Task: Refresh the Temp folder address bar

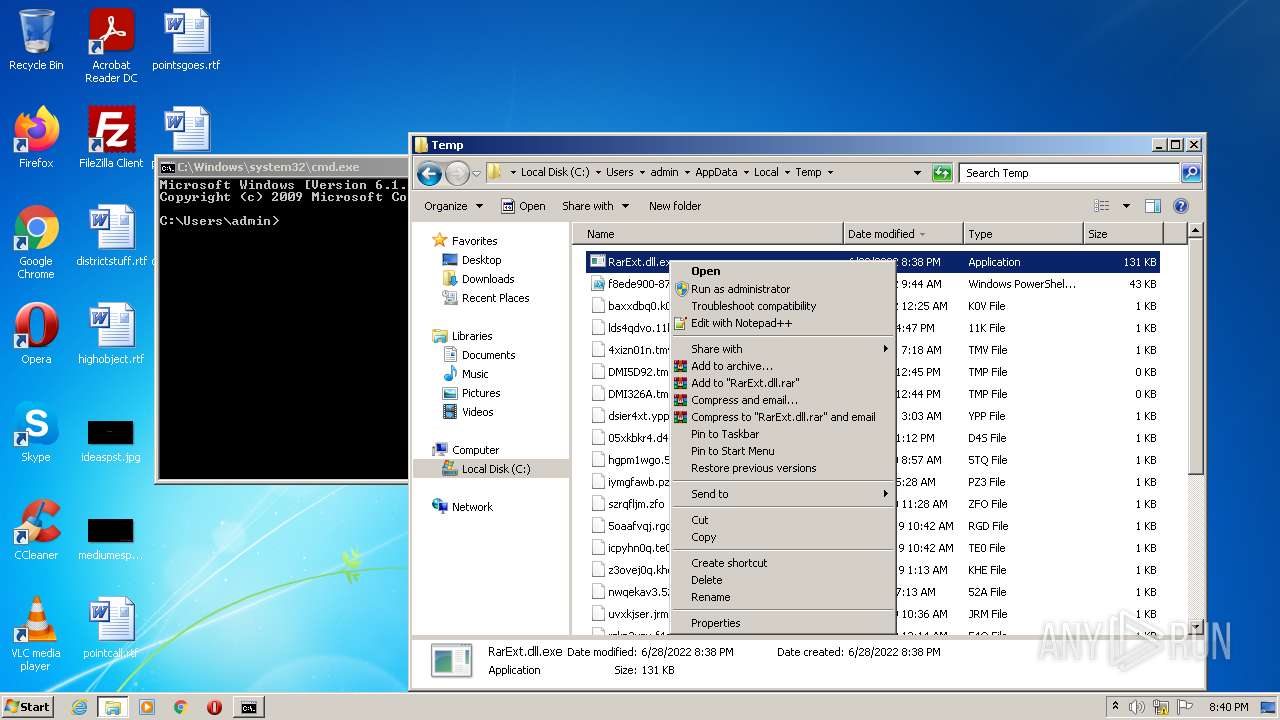Action: 942,173
